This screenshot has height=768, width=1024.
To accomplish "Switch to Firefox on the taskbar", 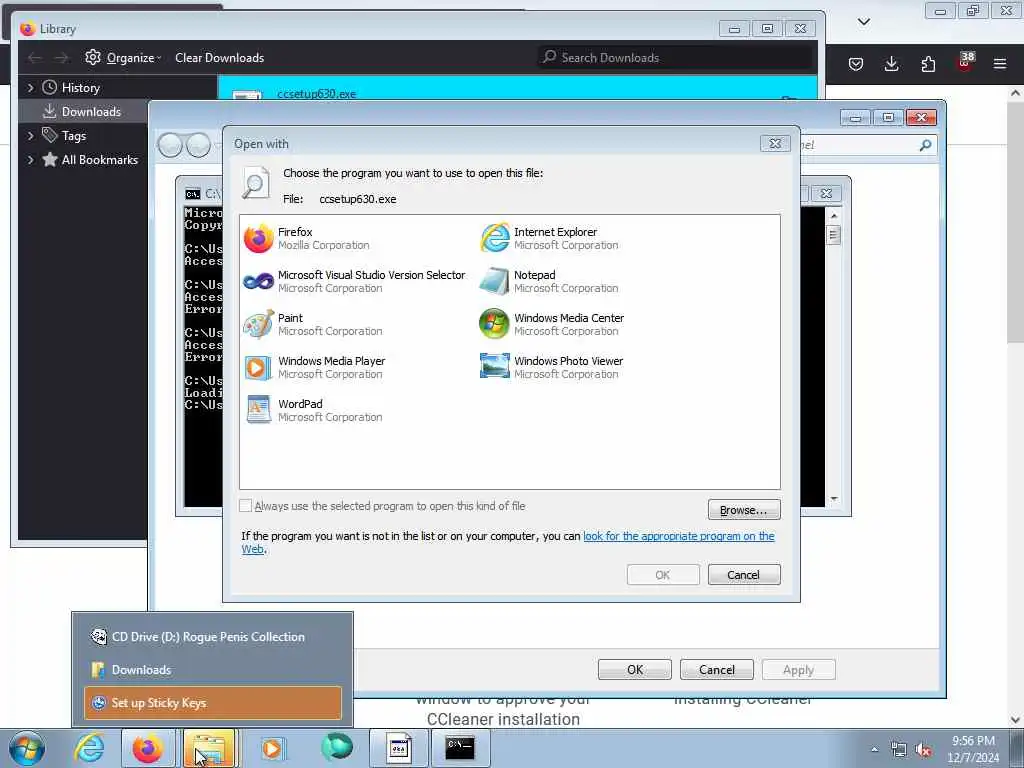I will click(x=148, y=748).
